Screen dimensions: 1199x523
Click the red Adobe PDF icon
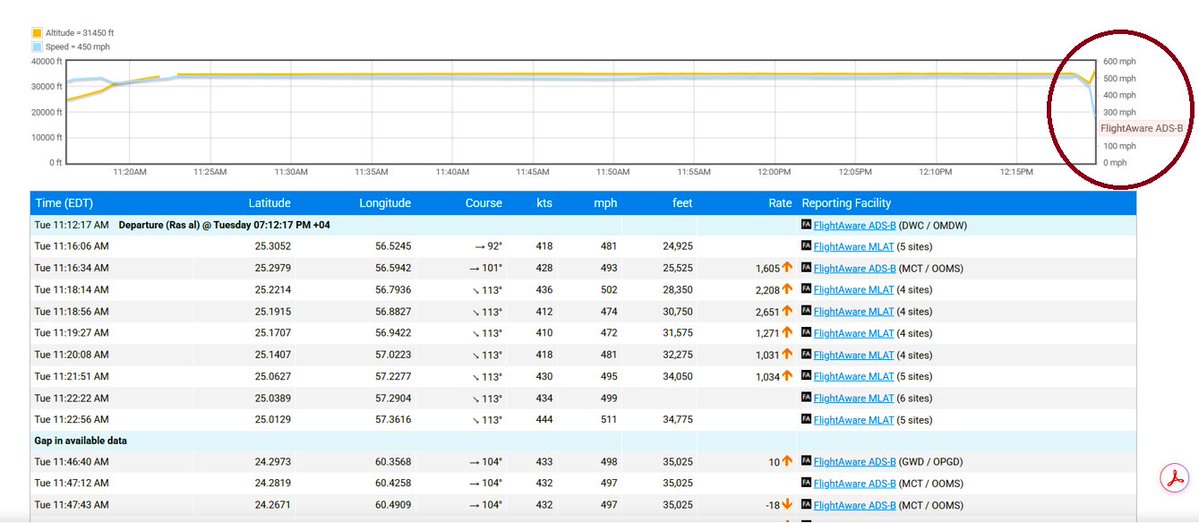(x=1175, y=479)
